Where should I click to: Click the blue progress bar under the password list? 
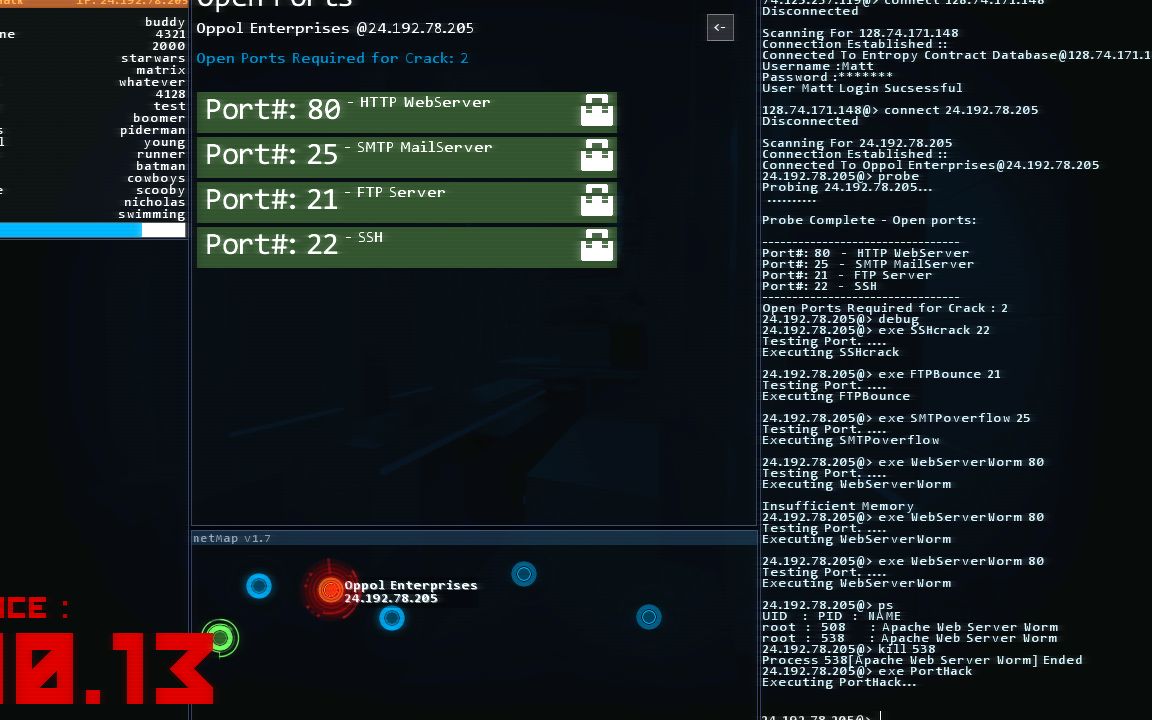point(93,230)
